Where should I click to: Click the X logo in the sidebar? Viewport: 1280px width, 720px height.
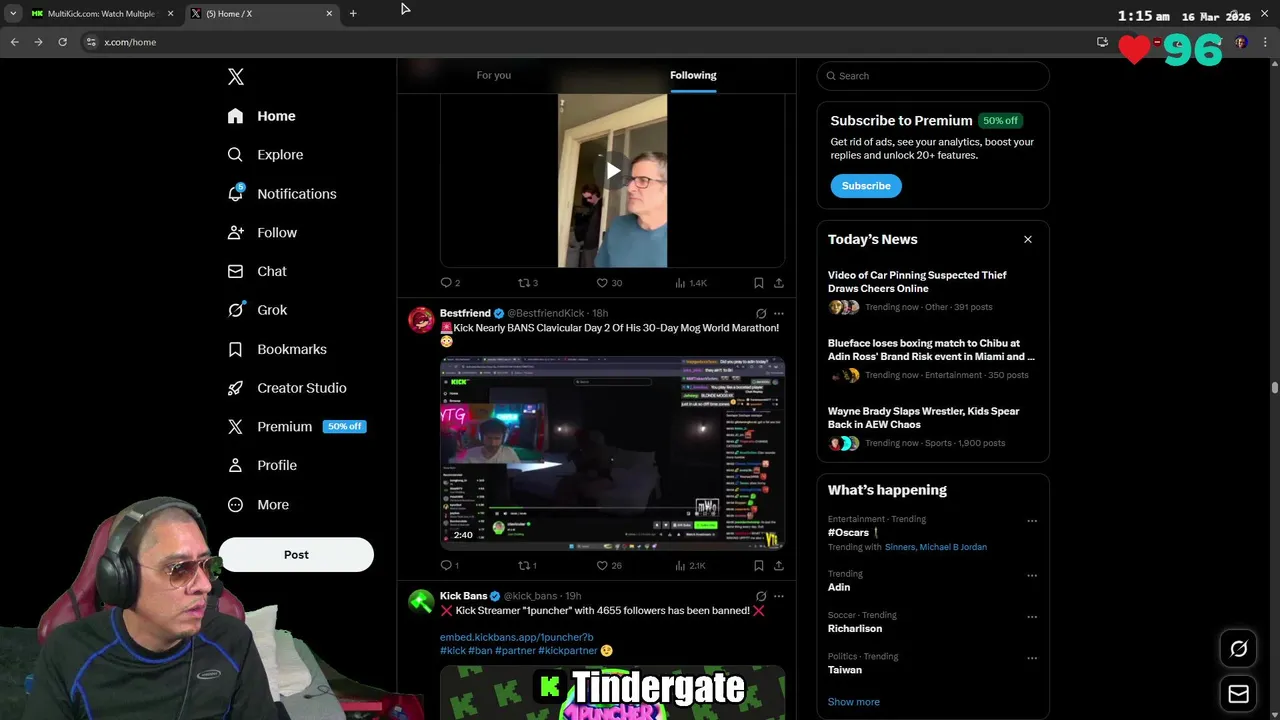[x=235, y=77]
